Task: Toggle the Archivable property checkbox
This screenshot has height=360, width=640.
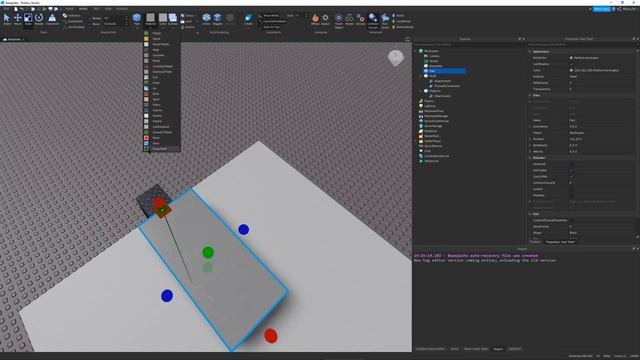Action: (x=571, y=170)
